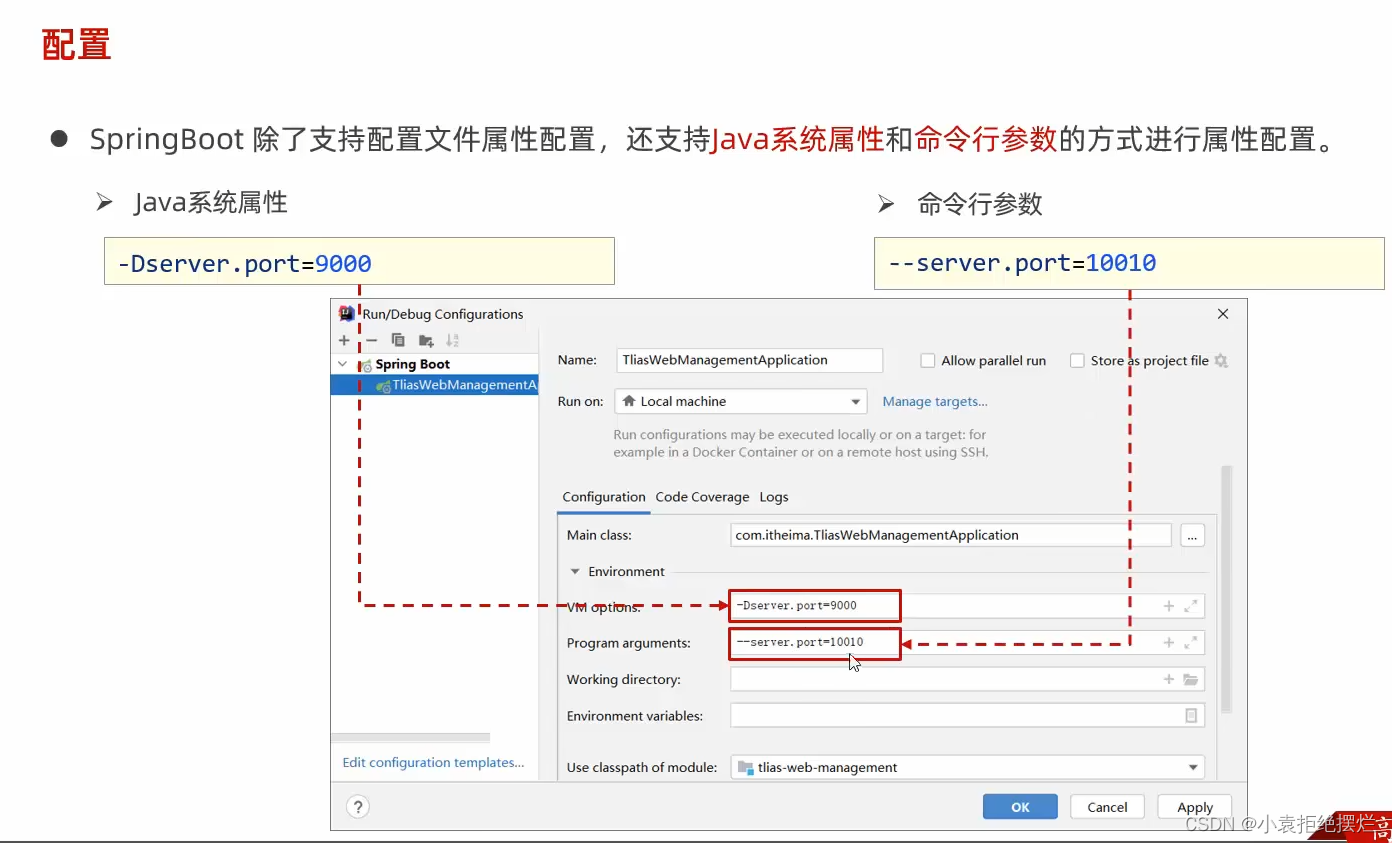1392x843 pixels.
Task: Switch to Configuration tab
Action: click(x=604, y=497)
